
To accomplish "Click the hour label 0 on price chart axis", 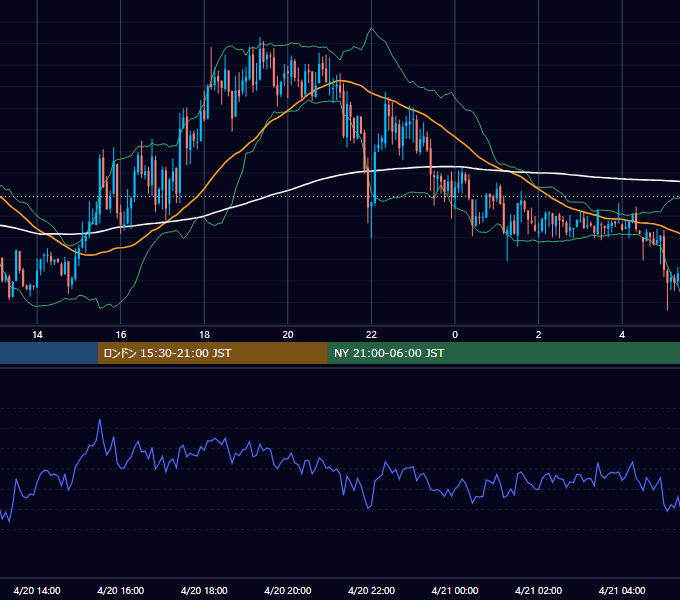I will [455, 334].
